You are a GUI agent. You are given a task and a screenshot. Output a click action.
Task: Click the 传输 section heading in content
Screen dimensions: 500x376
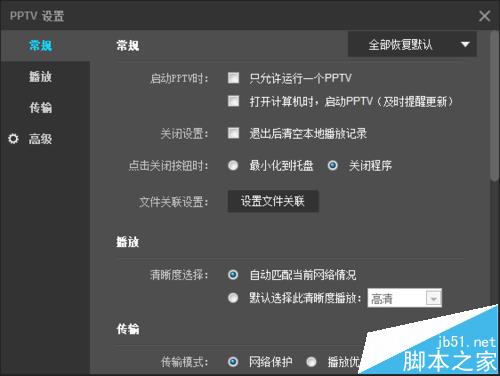click(x=128, y=329)
